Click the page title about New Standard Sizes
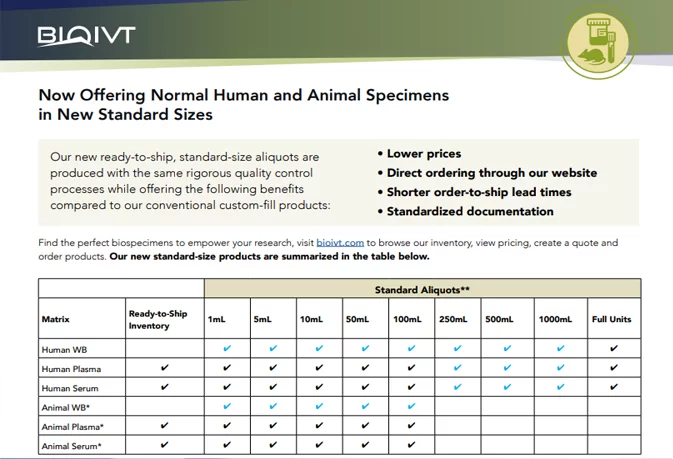The height and width of the screenshot is (459, 673). [x=243, y=105]
